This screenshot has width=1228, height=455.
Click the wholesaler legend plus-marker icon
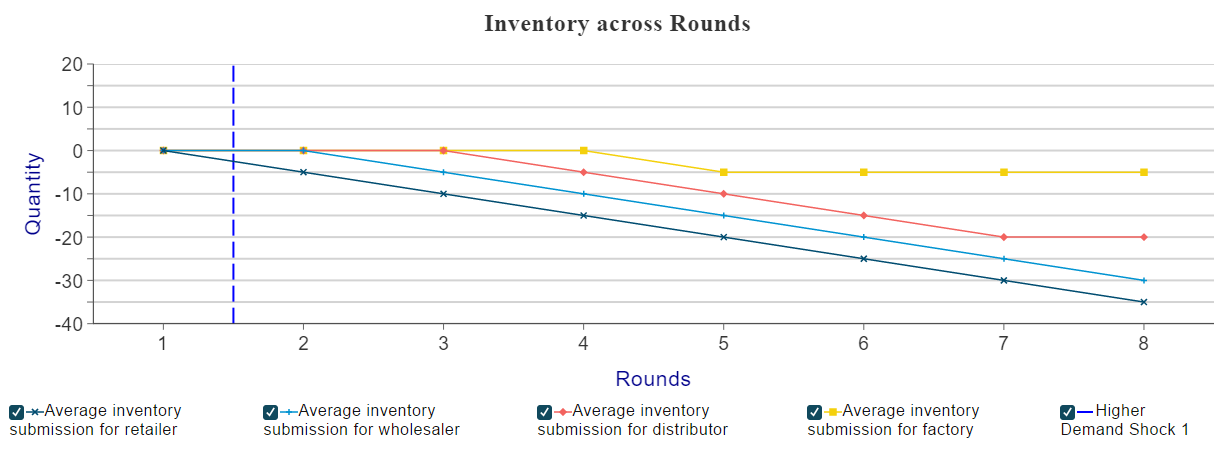coord(289,412)
